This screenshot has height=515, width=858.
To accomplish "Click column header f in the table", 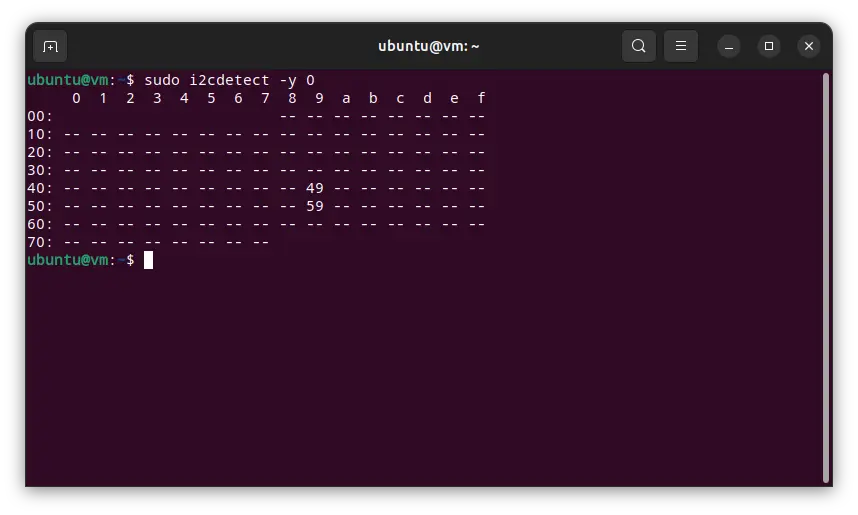I will [x=481, y=98].
